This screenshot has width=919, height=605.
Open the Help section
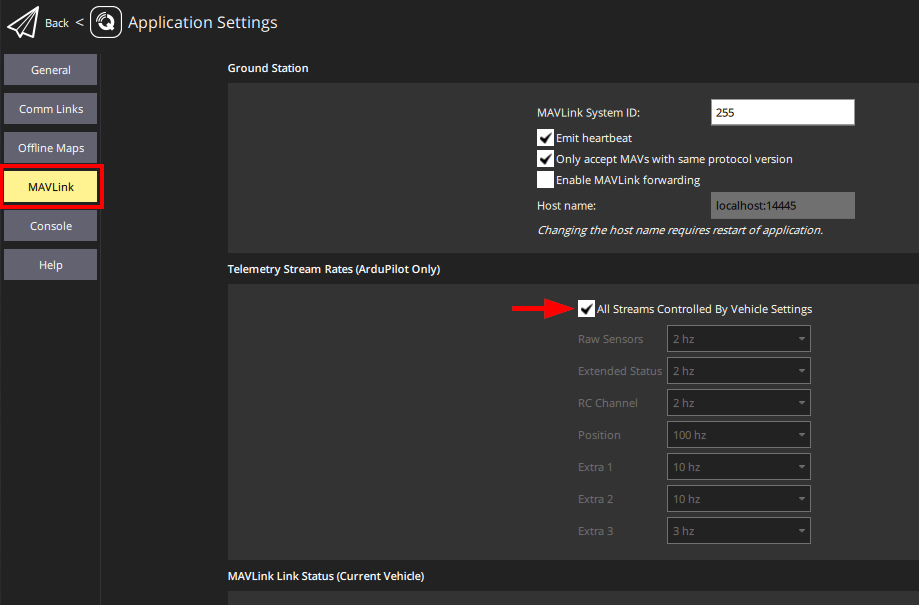(50, 264)
